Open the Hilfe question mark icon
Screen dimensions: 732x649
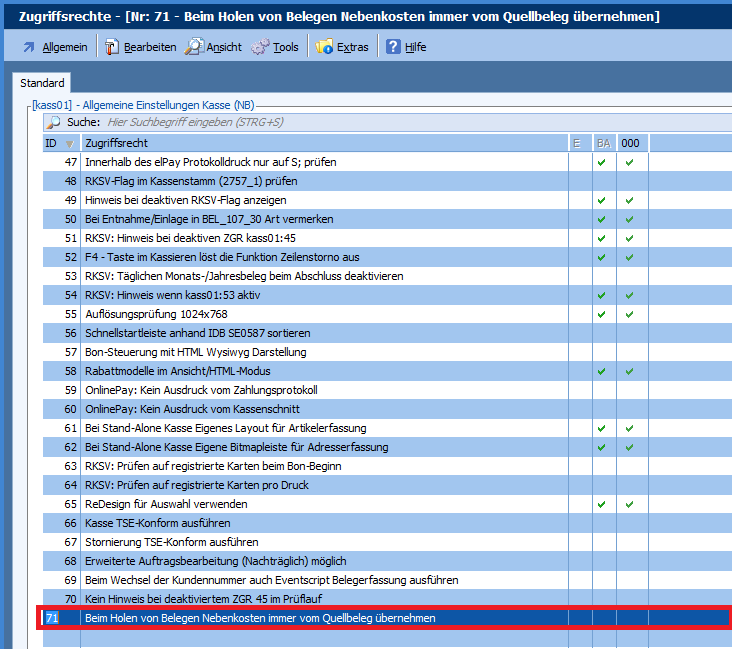click(x=394, y=47)
